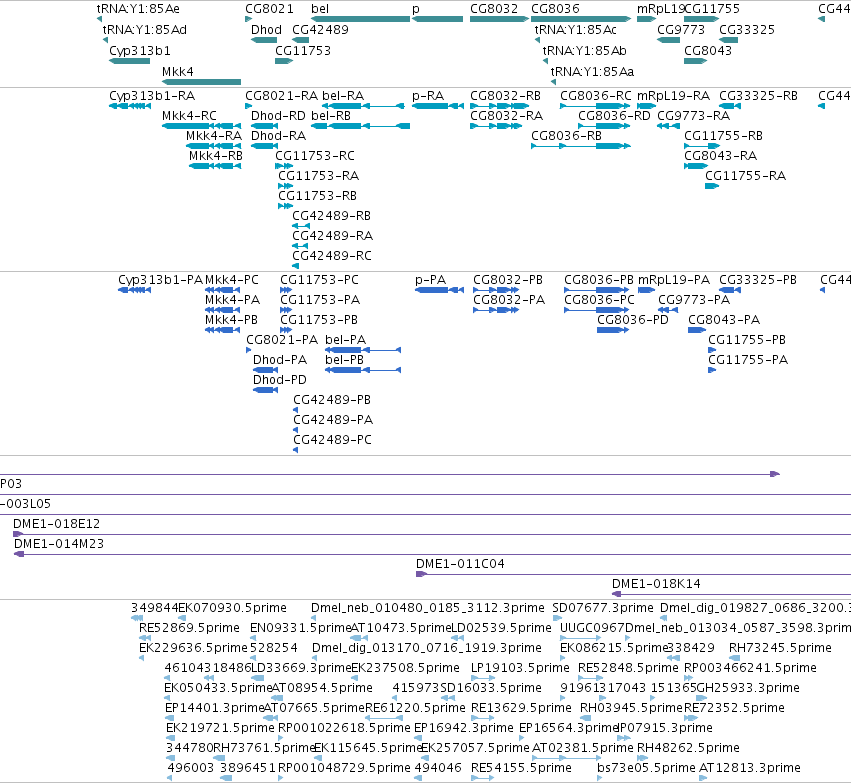Click the bs73e05.5prime EST label
851x783 pixels.
point(646,768)
